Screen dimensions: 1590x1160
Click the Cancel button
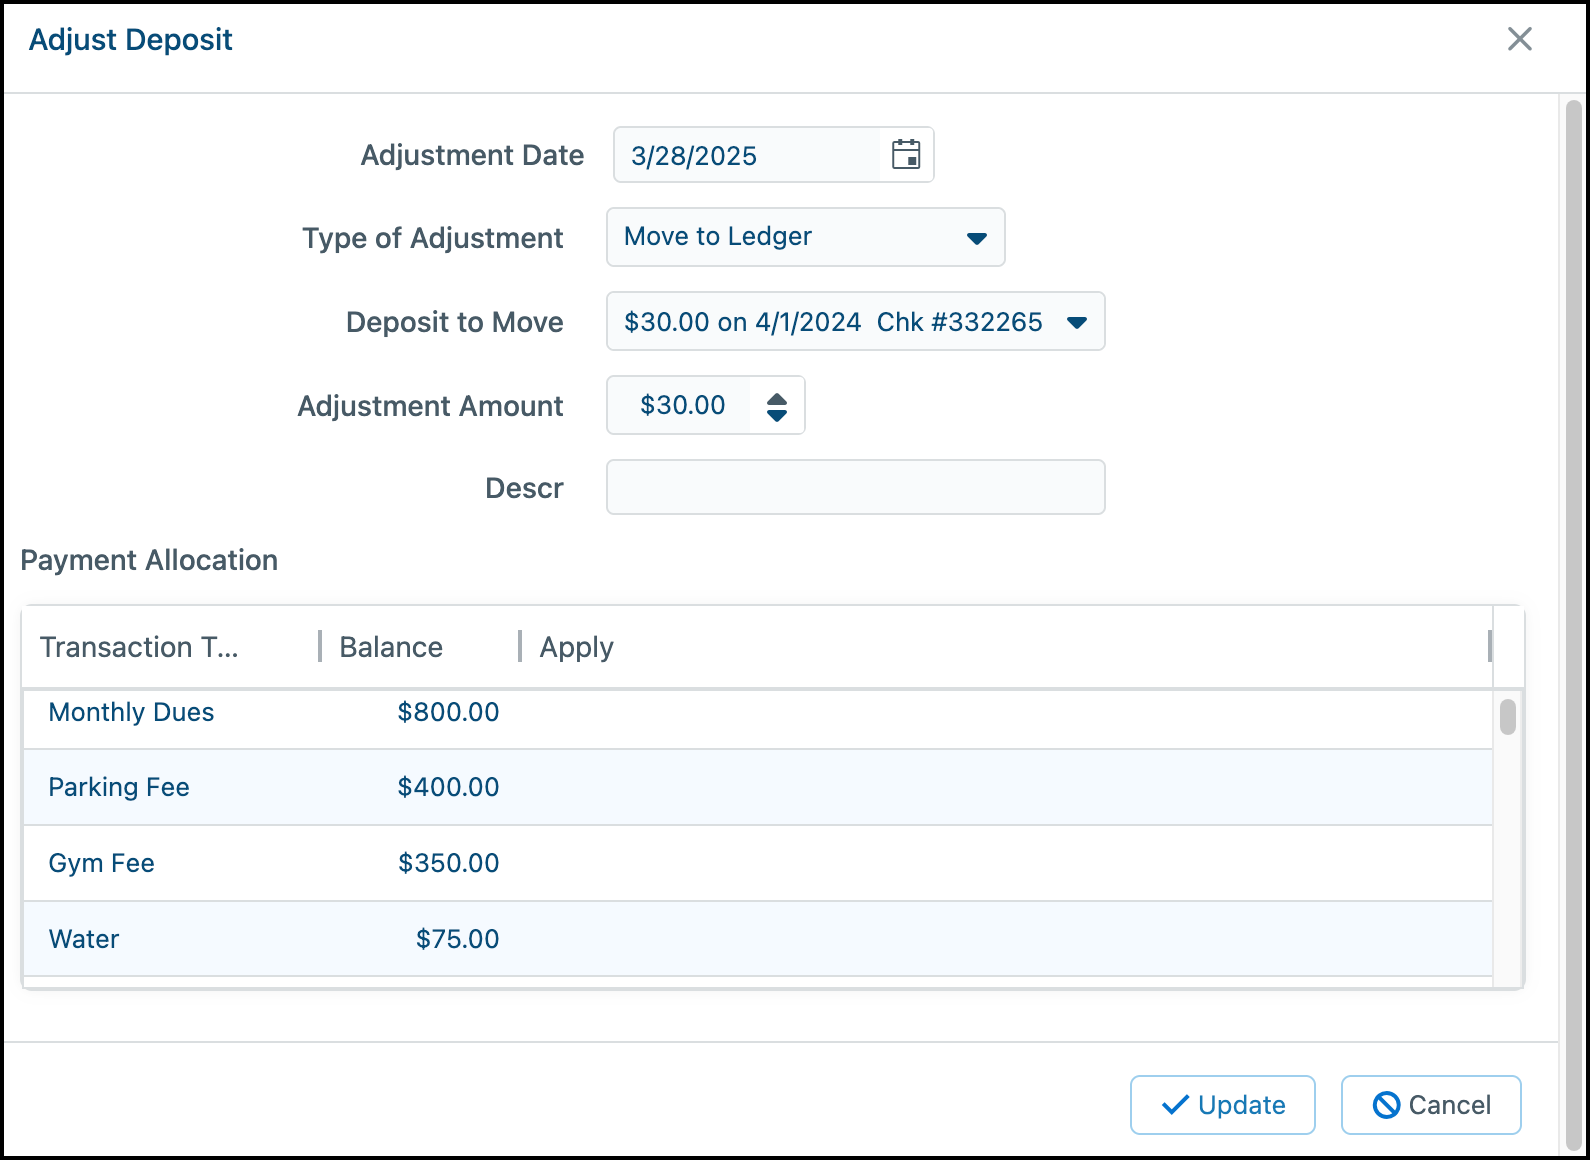click(x=1431, y=1105)
